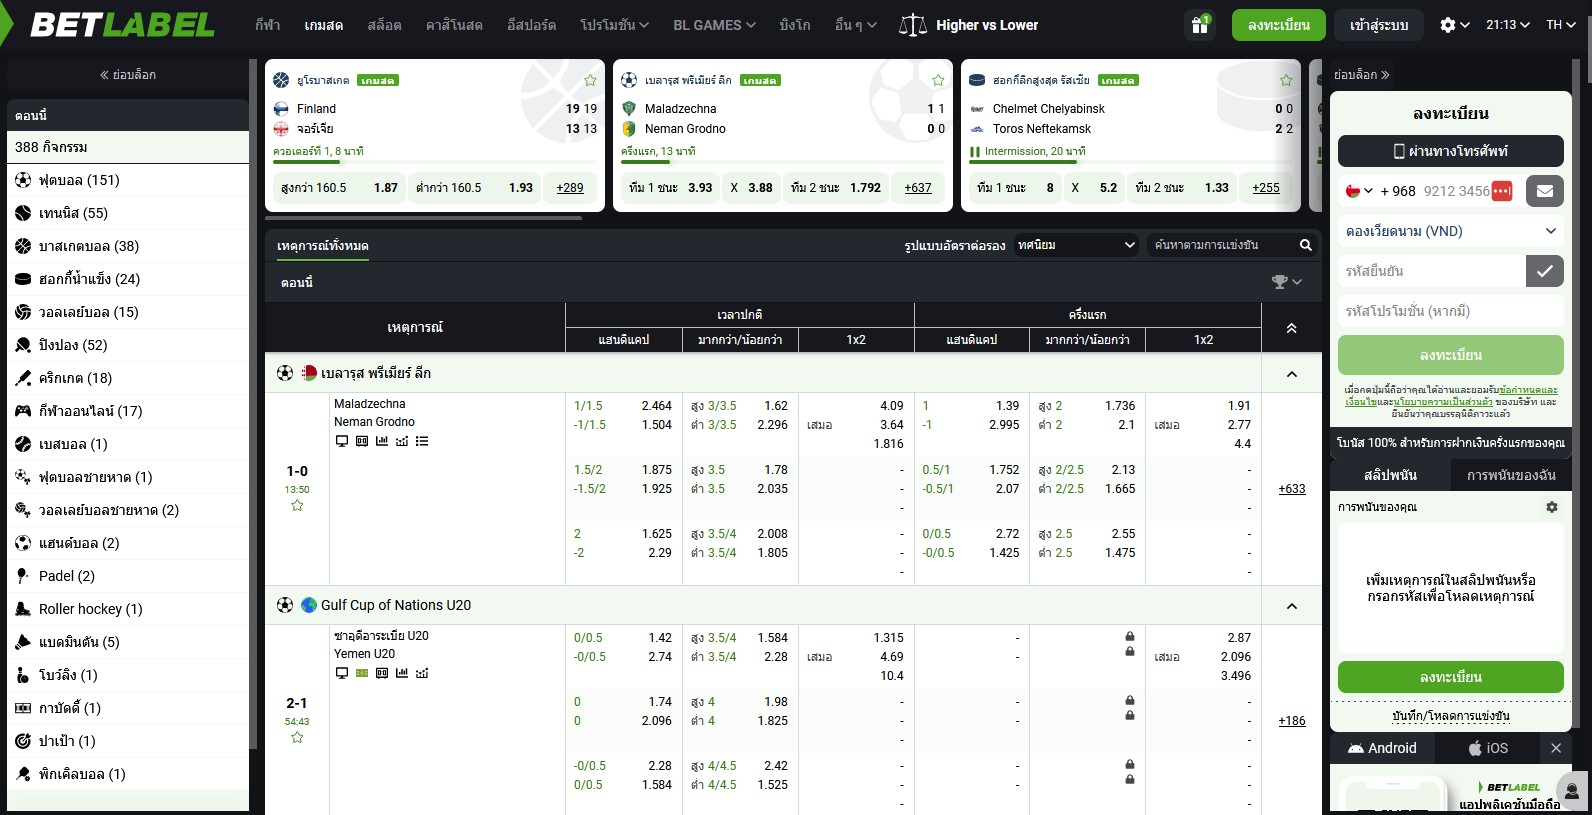Open the time zone 21:13 dropdown
Viewport: 1592px width, 815px height.
[x=1507, y=25]
